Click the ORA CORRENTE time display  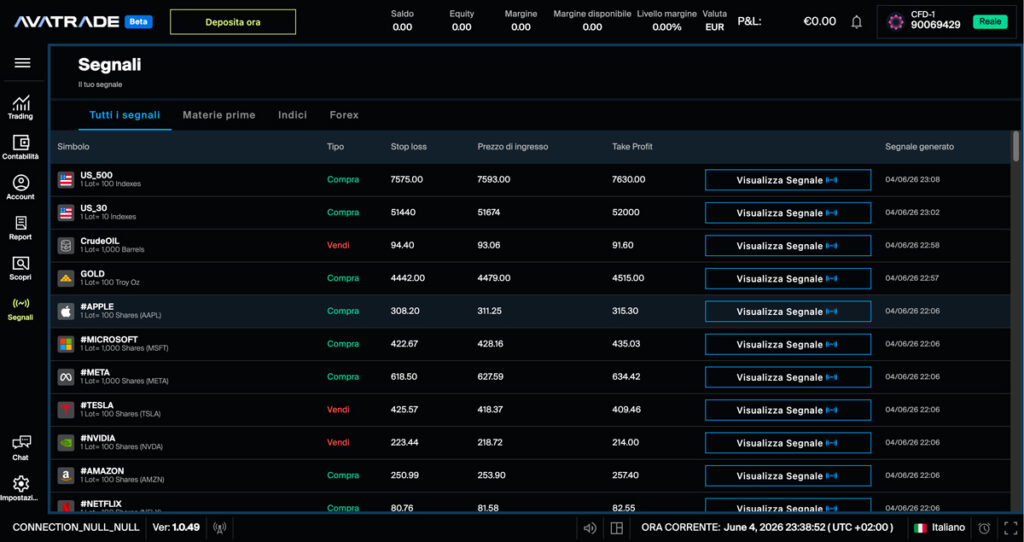(x=767, y=528)
